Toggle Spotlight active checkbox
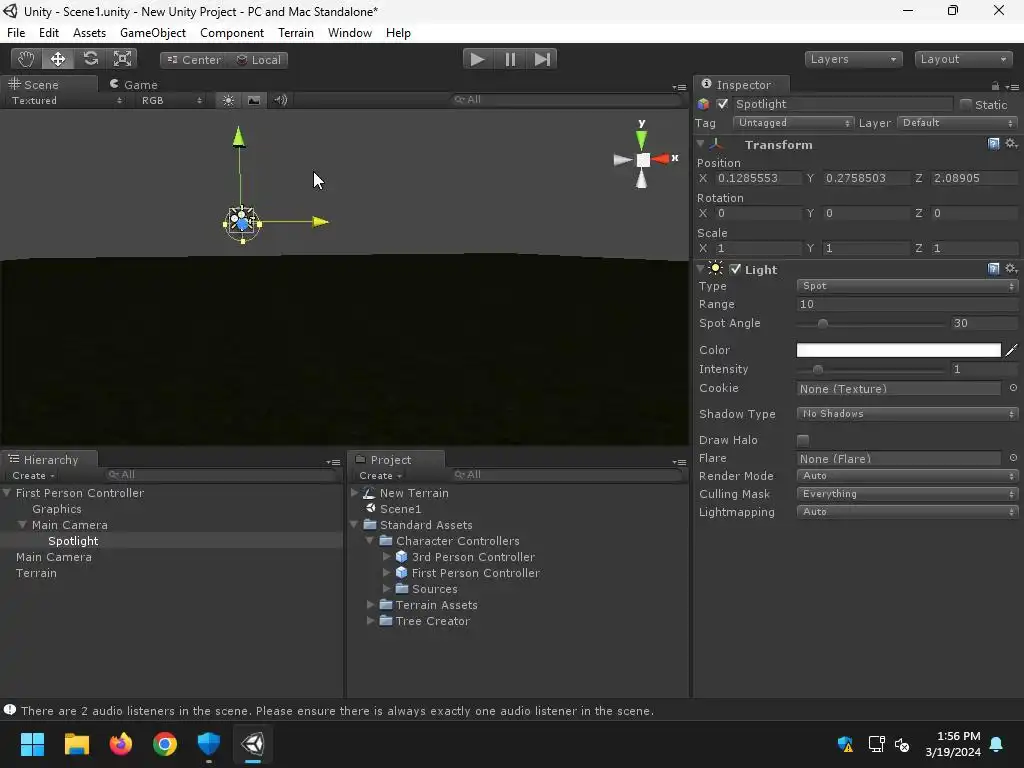The width and height of the screenshot is (1024, 768). [x=722, y=104]
